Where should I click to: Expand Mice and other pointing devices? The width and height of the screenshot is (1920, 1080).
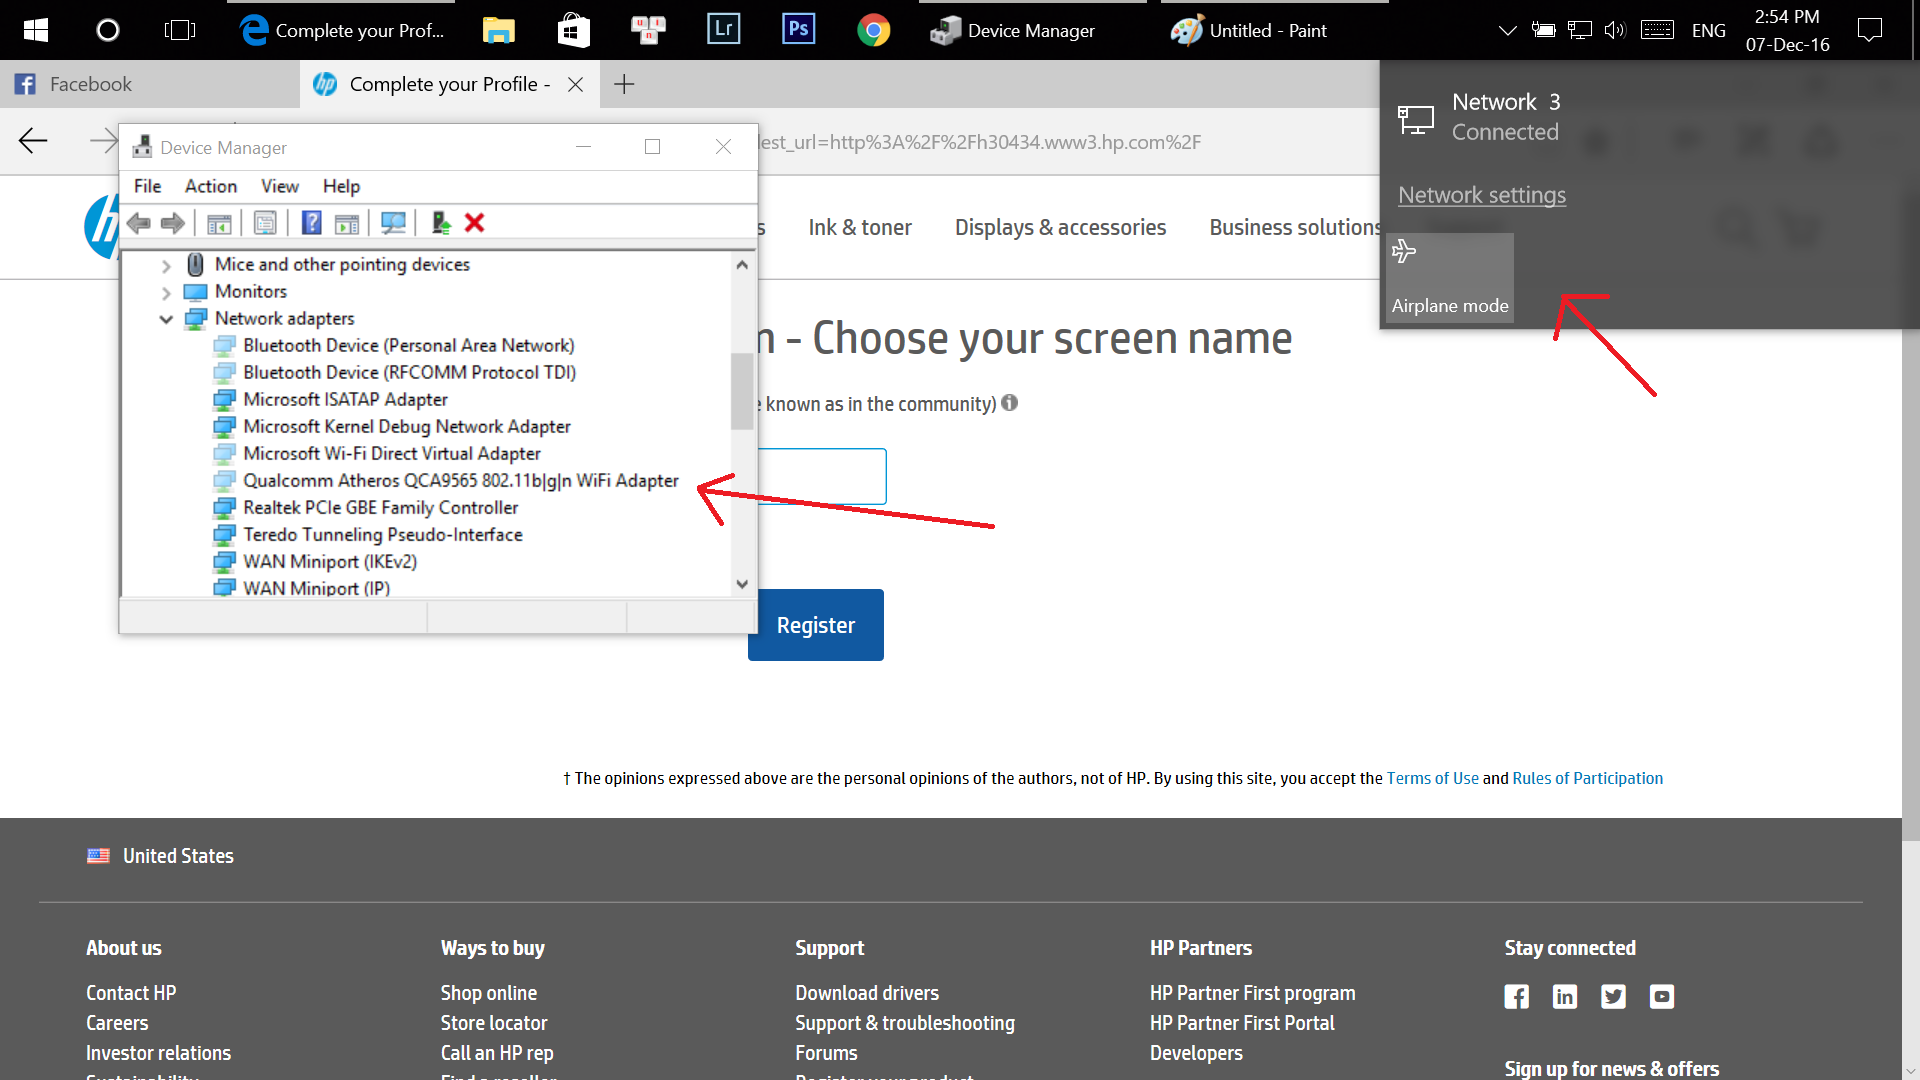tap(166, 265)
